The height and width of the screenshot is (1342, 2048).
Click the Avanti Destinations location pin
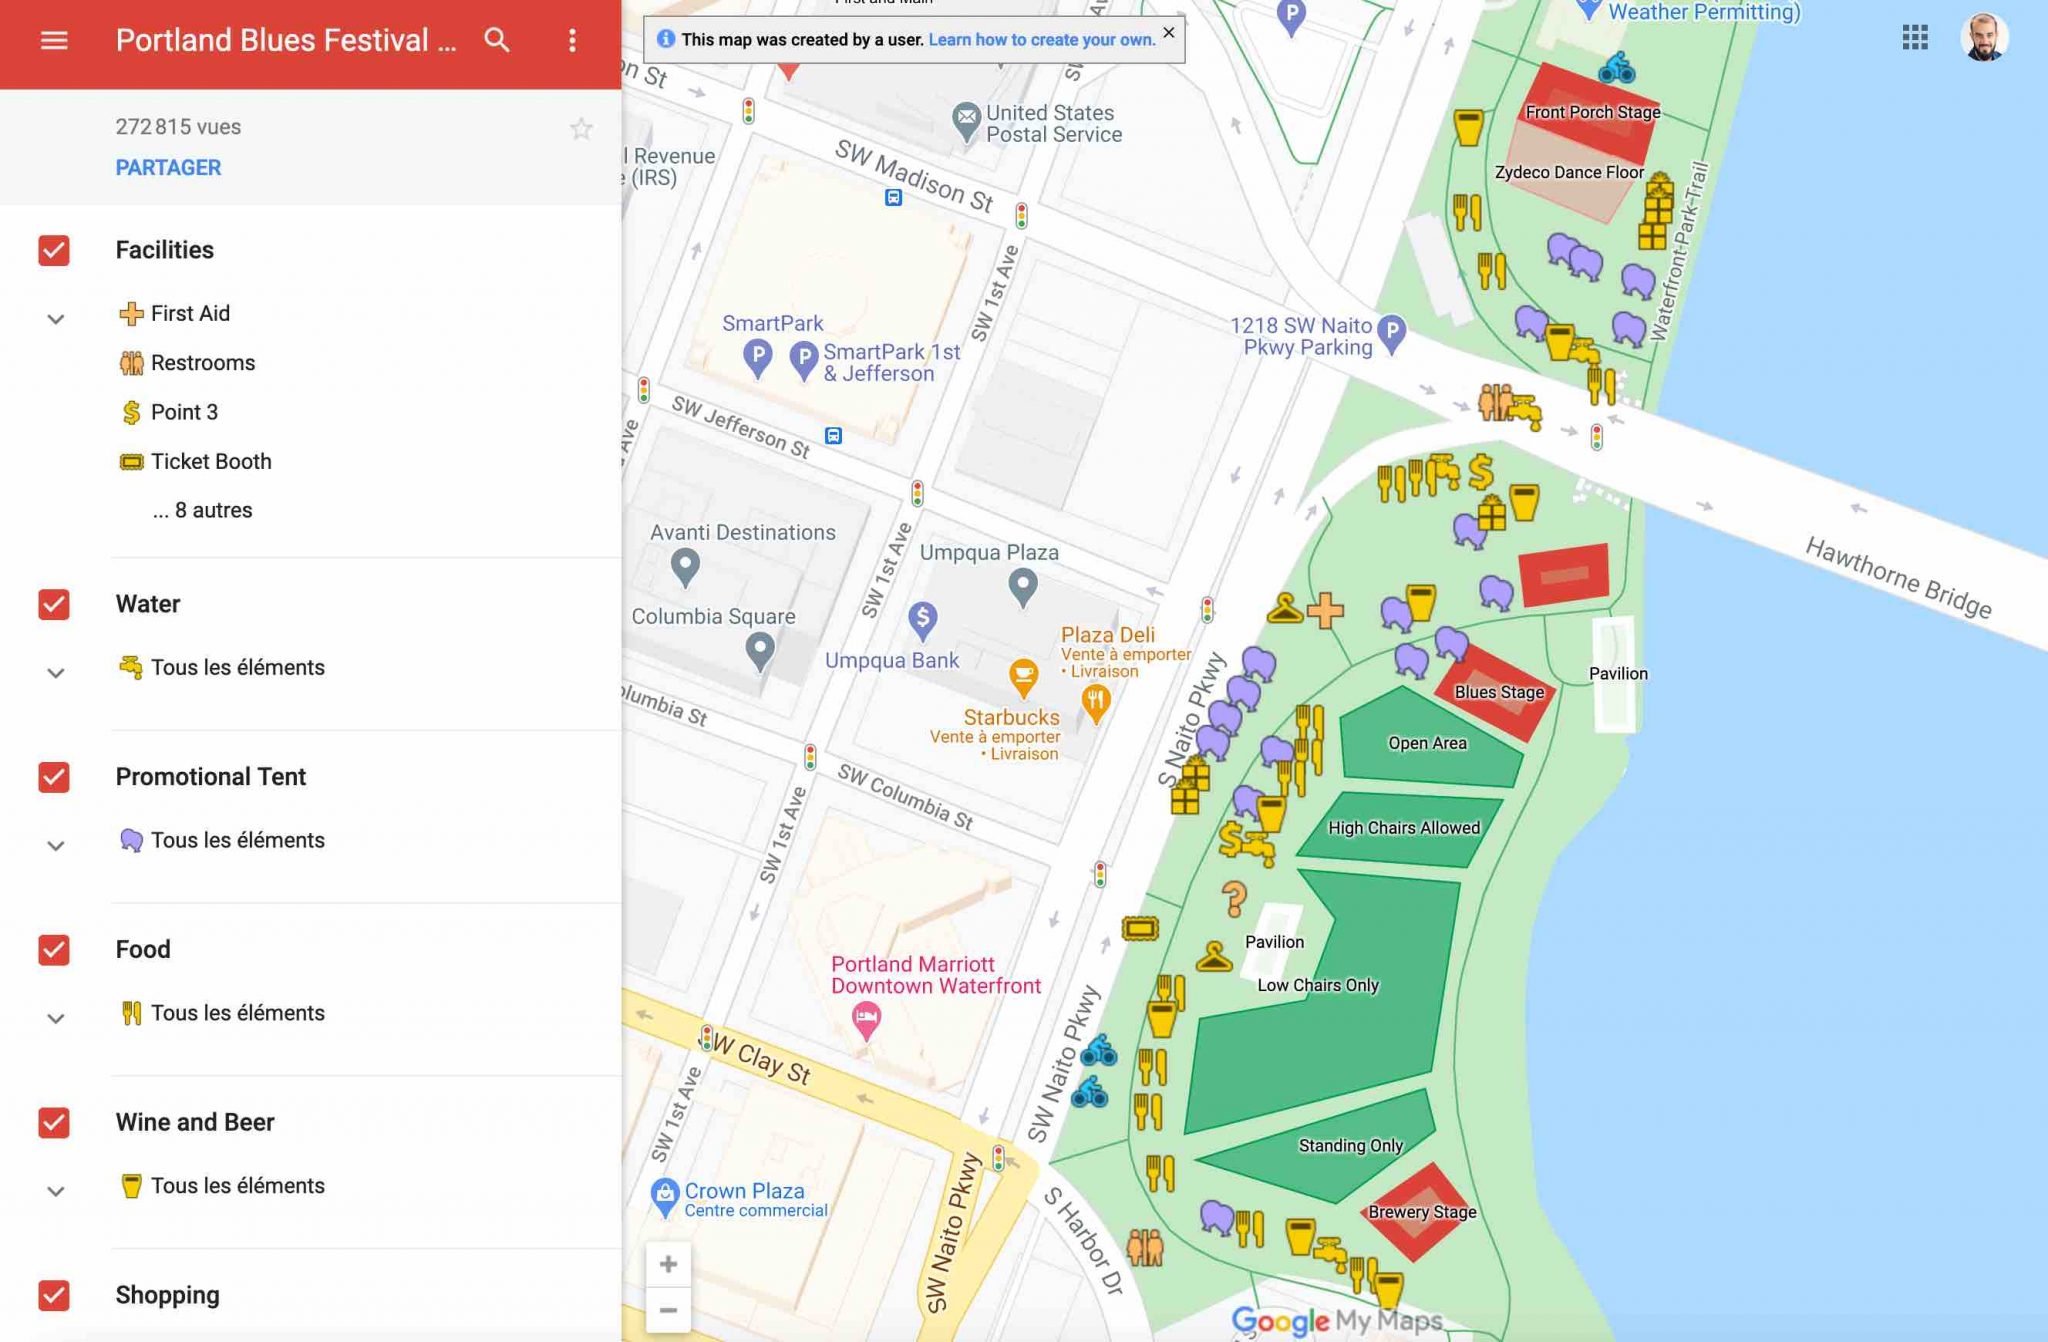(x=685, y=567)
